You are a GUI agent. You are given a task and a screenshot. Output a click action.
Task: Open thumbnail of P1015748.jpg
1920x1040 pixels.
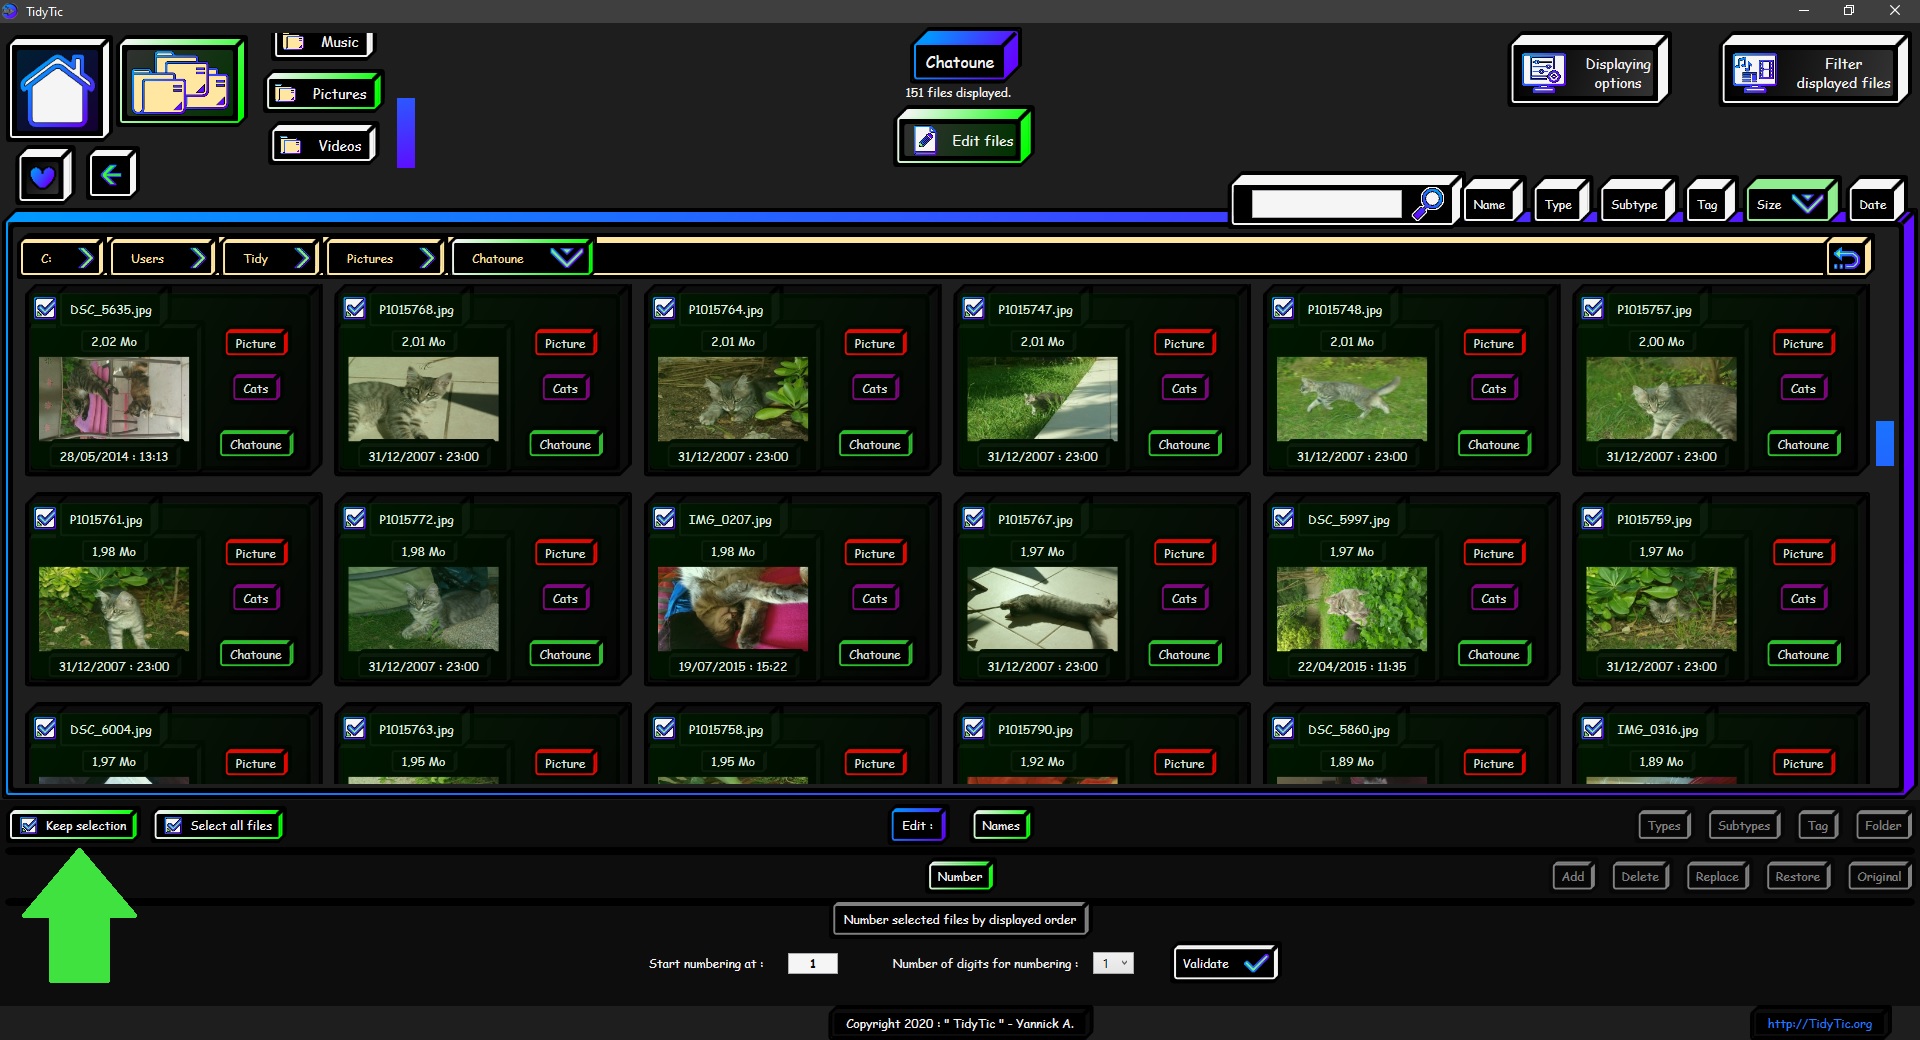click(x=1352, y=399)
